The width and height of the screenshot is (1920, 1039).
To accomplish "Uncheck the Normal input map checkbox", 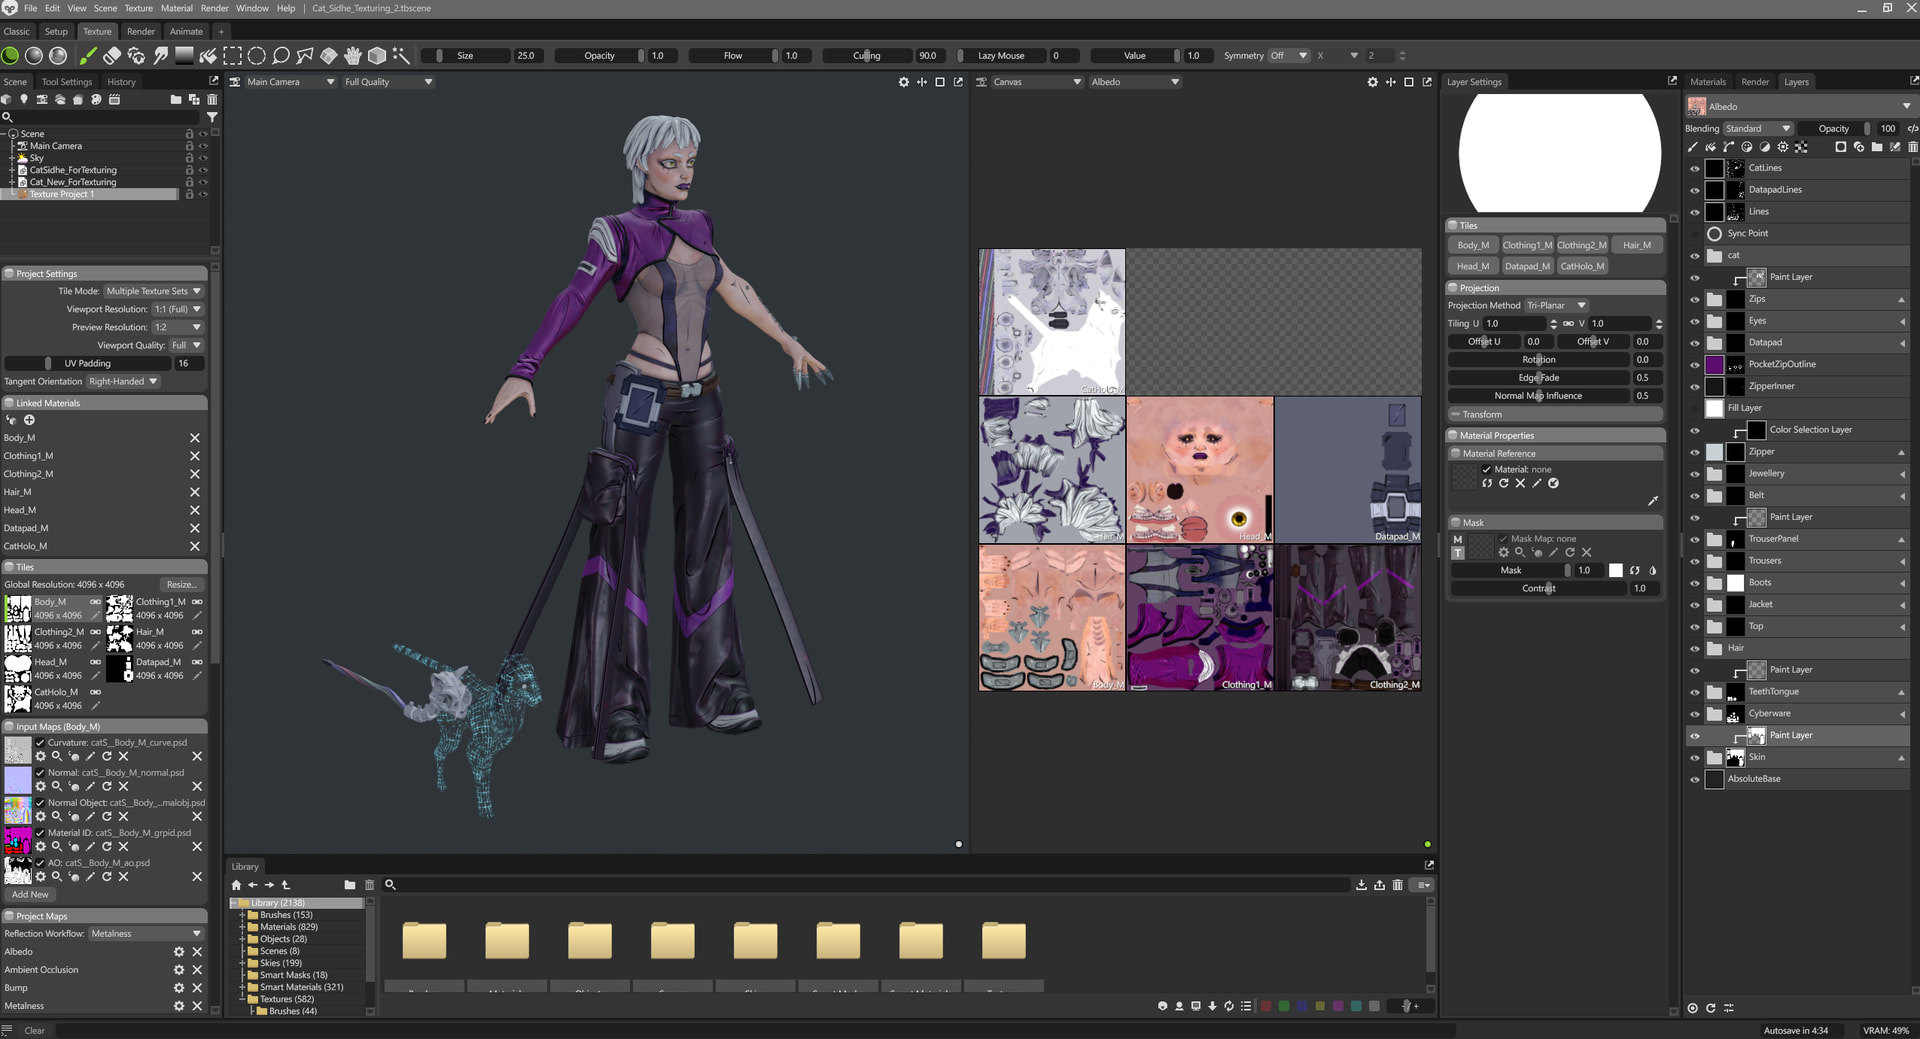I will [40, 773].
